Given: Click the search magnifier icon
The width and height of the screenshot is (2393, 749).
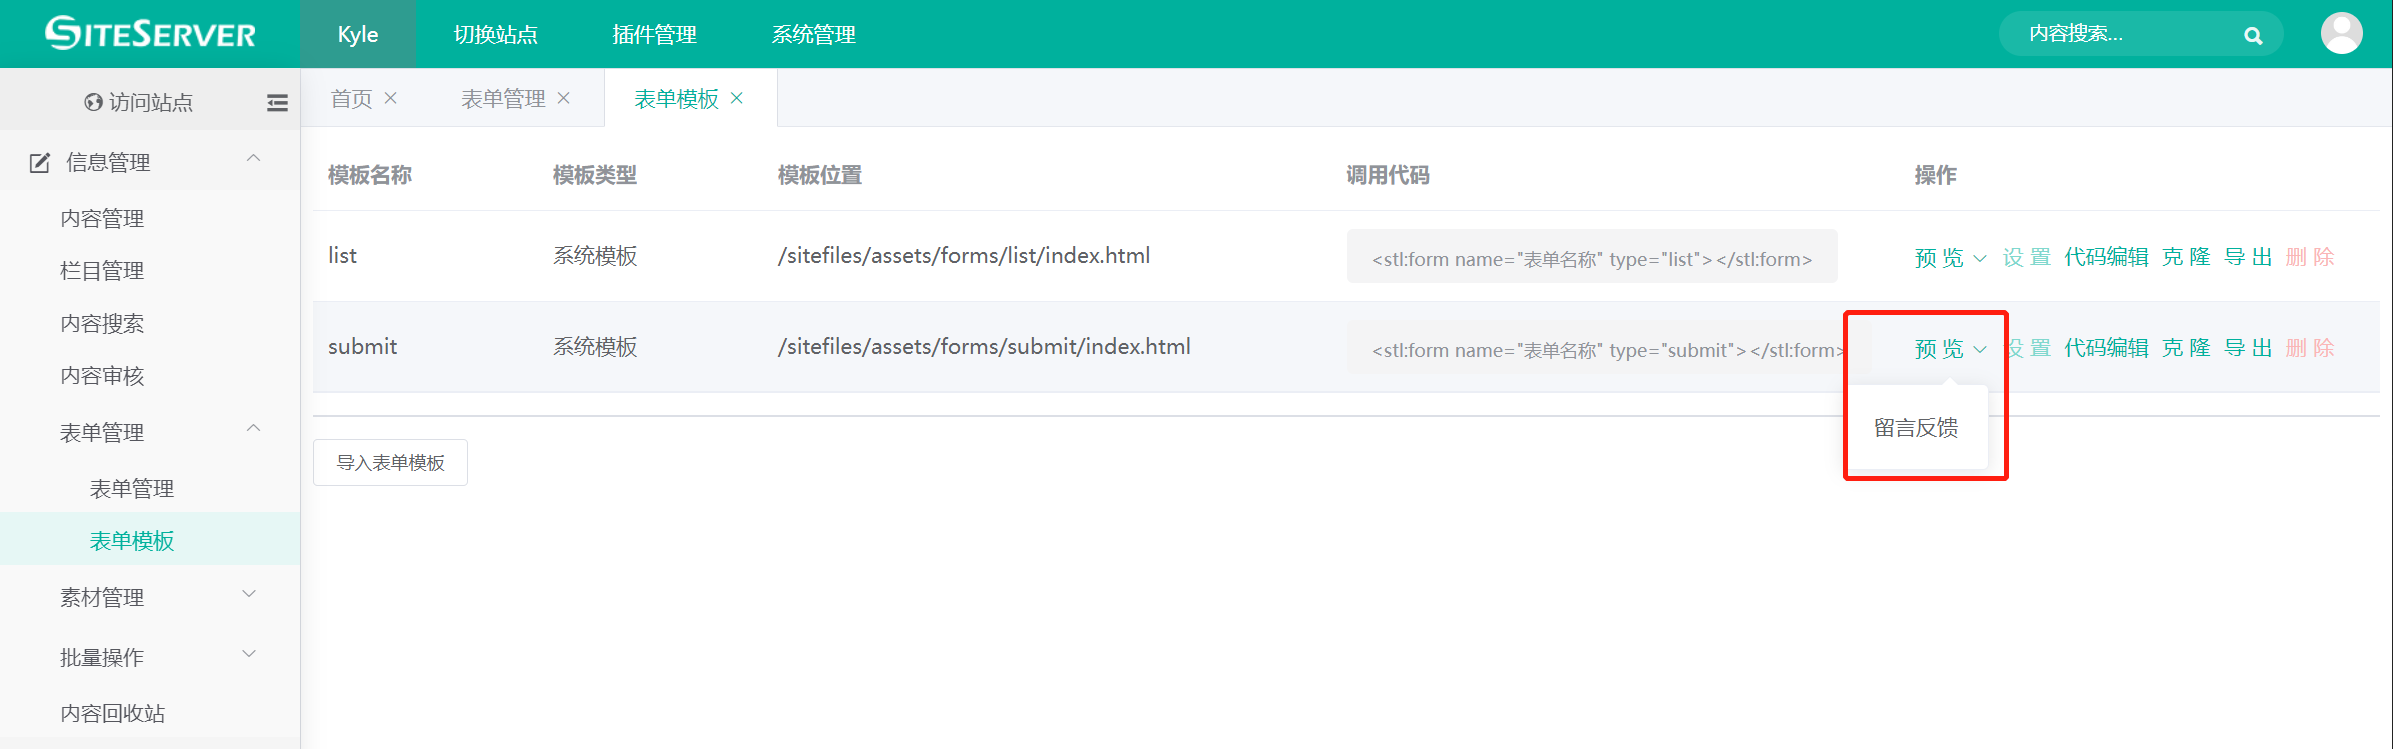Looking at the screenshot, I should click(2252, 36).
